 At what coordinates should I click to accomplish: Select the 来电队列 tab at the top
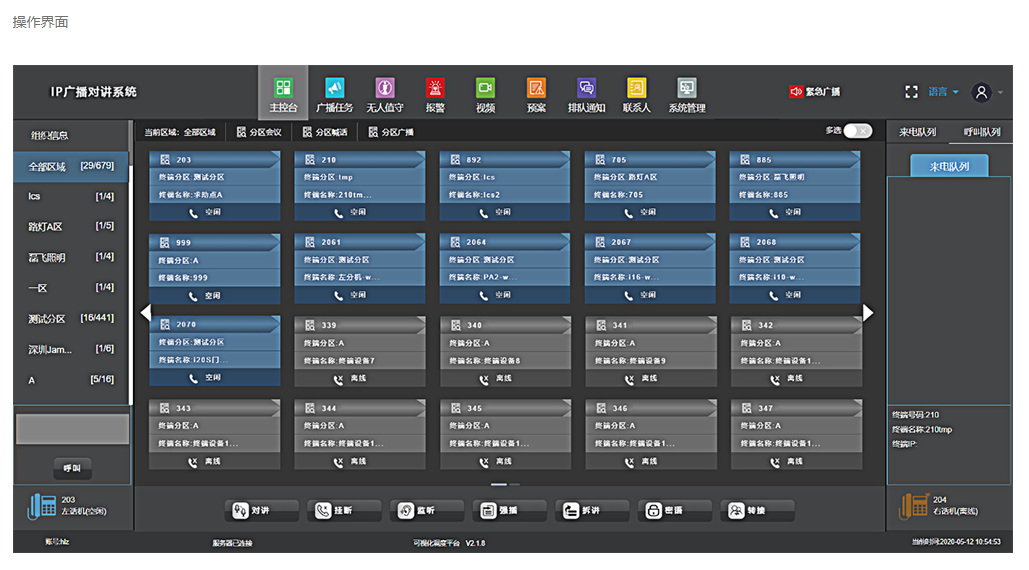[x=917, y=132]
